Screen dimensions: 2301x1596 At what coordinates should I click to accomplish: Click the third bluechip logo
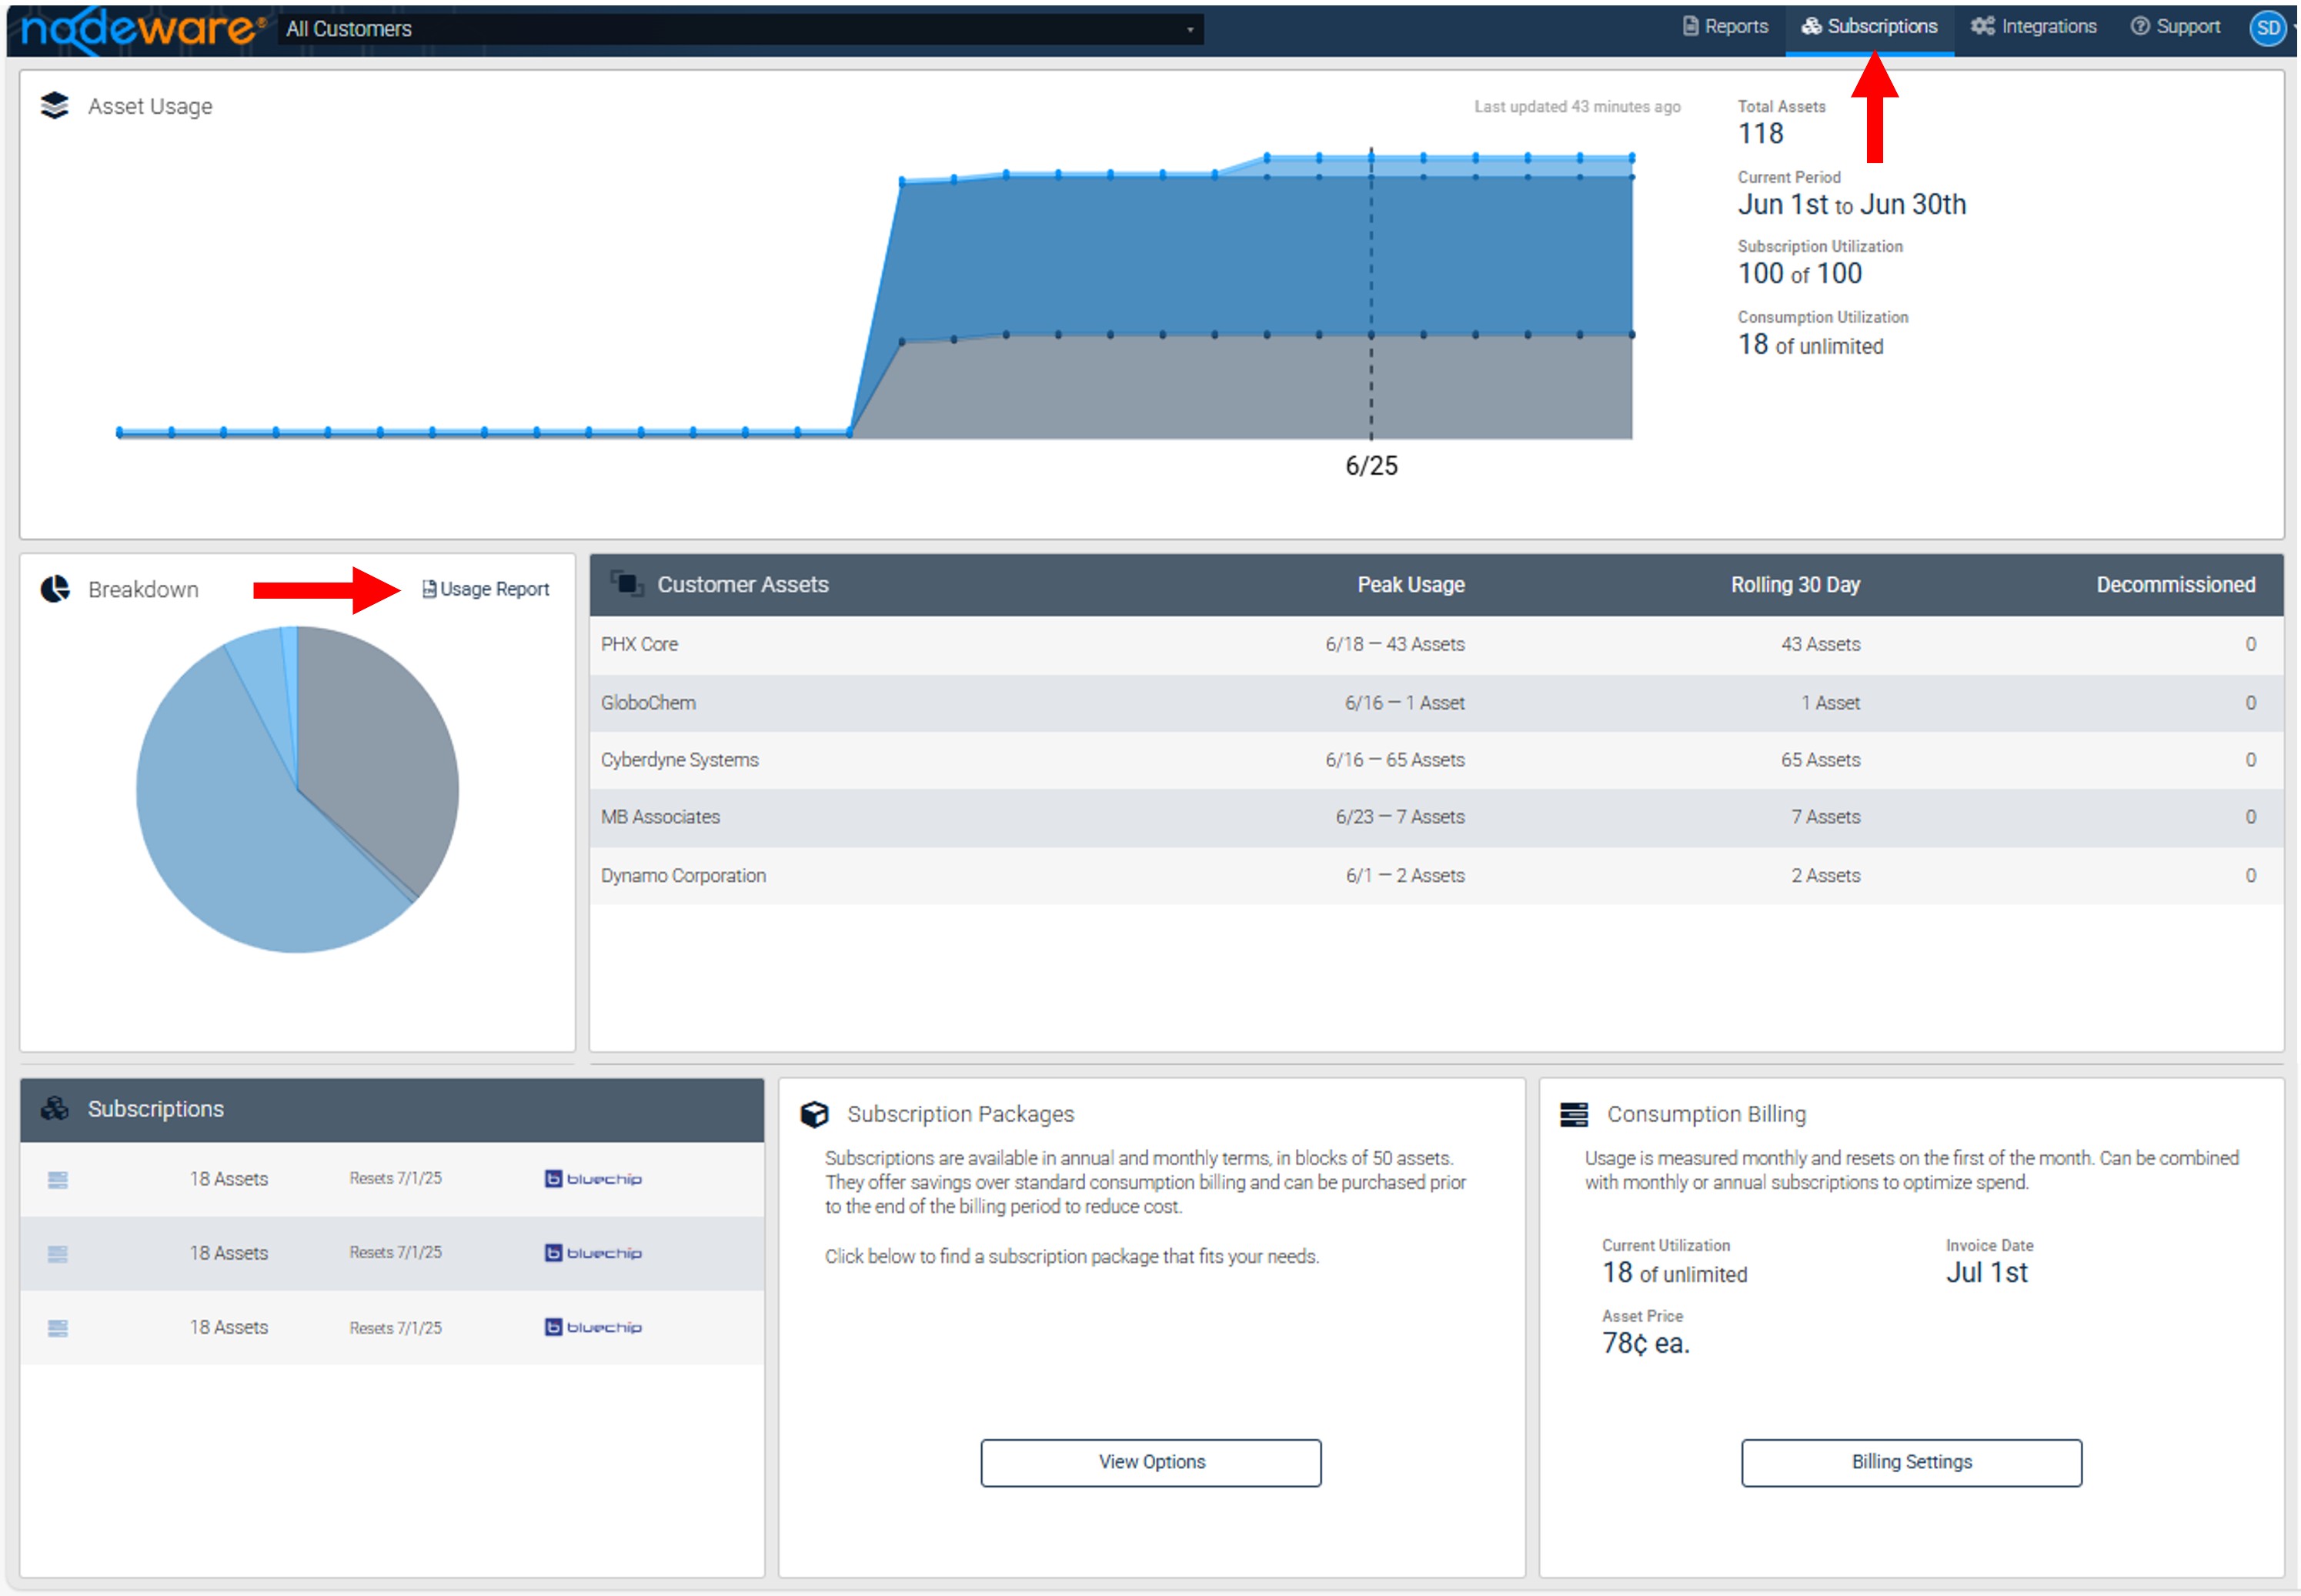point(593,1327)
